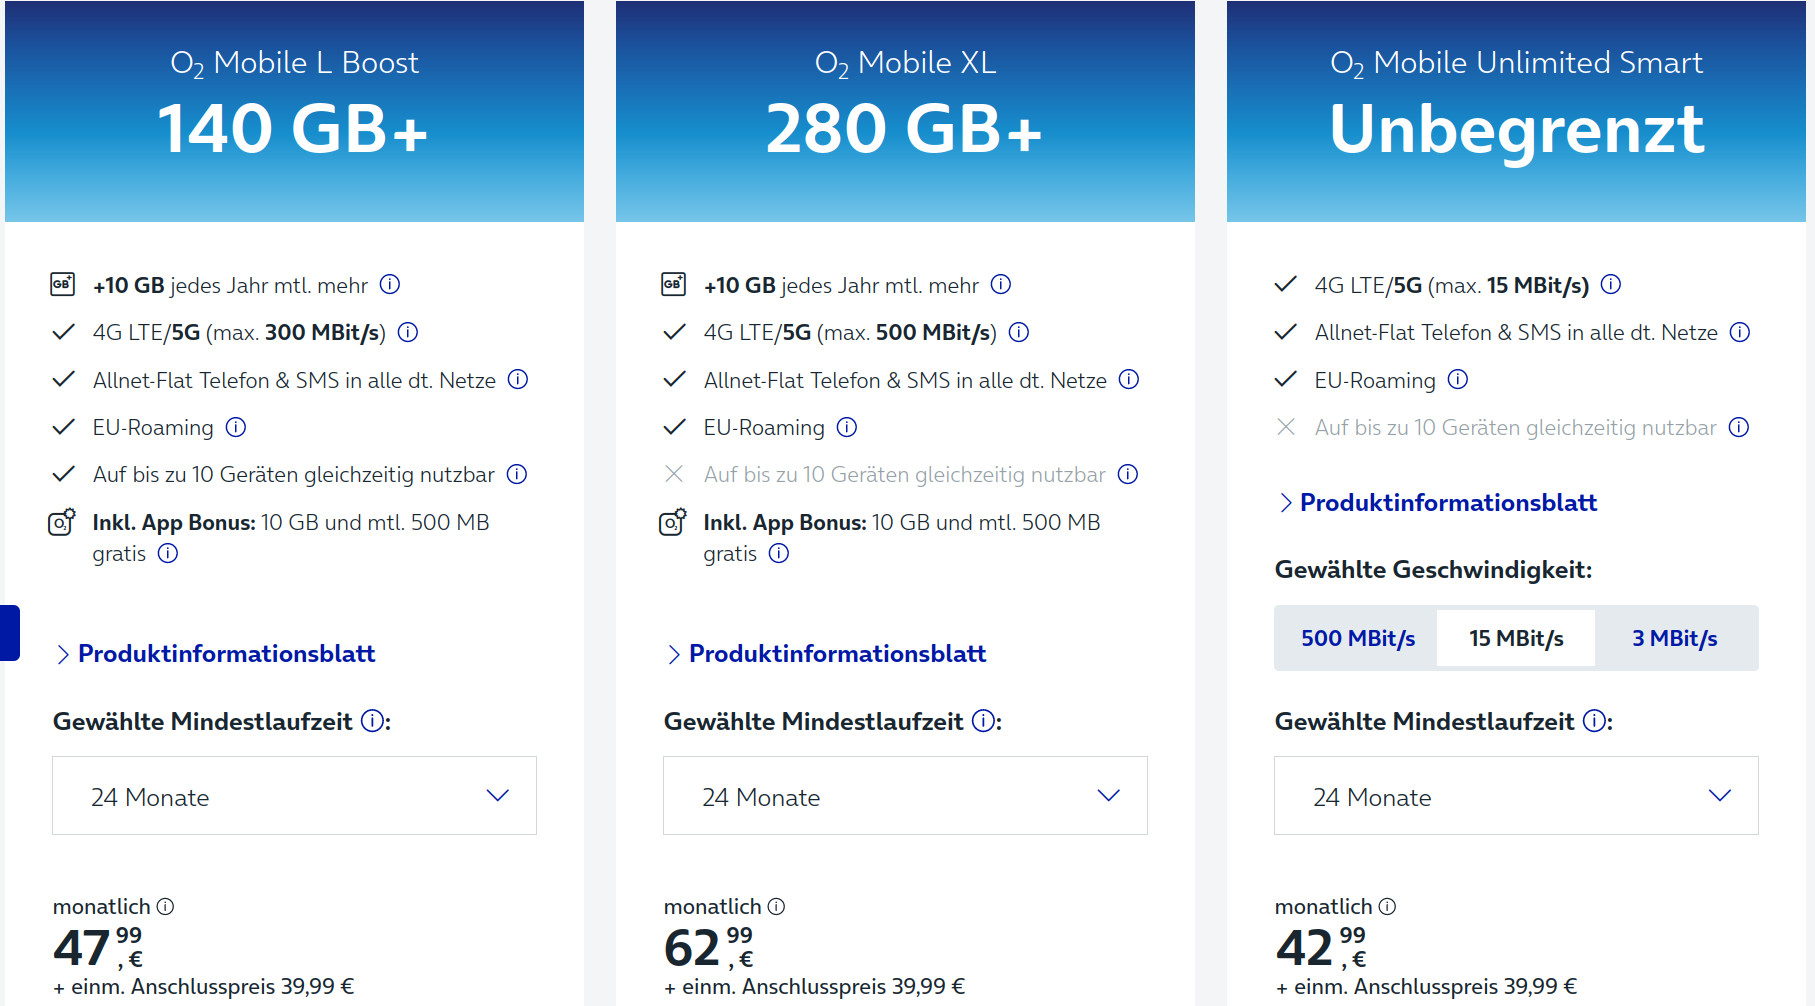The width and height of the screenshot is (1815, 1006).
Task: Open info tooltip on App Bonus for Mobile XL
Action: click(778, 553)
